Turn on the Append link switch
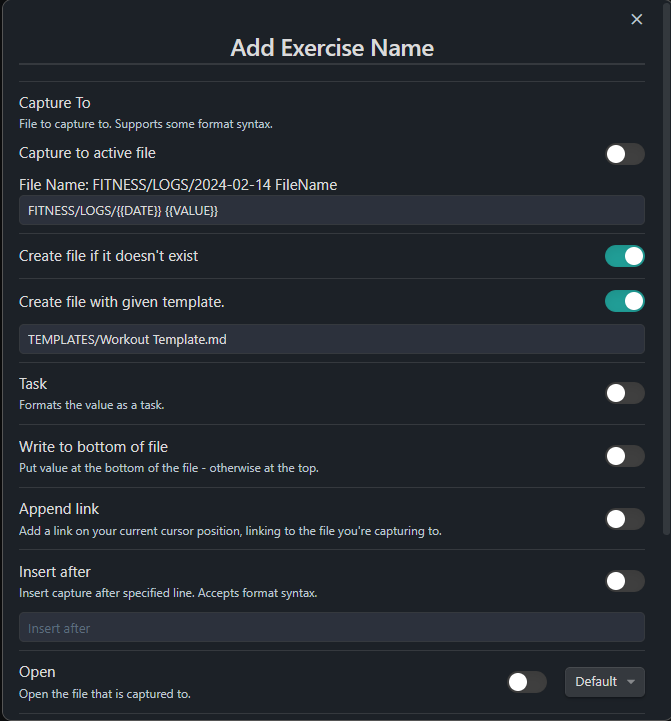The height and width of the screenshot is (721, 671). [624, 518]
